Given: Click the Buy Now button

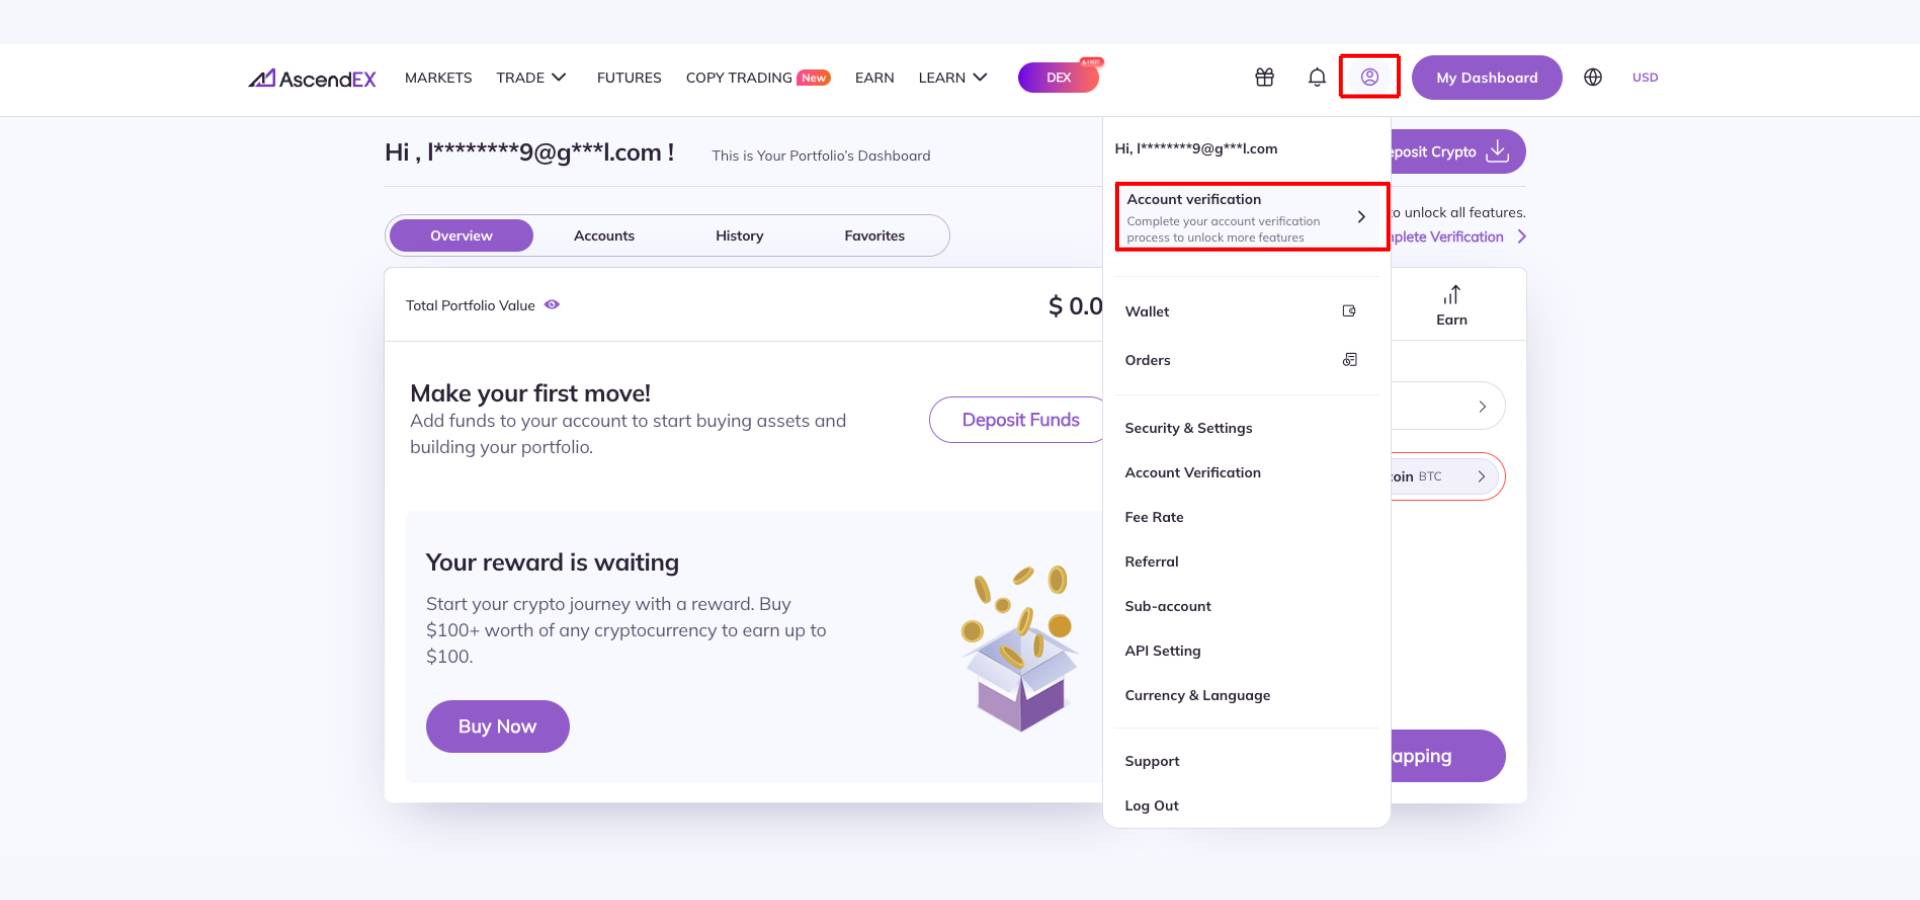Looking at the screenshot, I should point(497,726).
